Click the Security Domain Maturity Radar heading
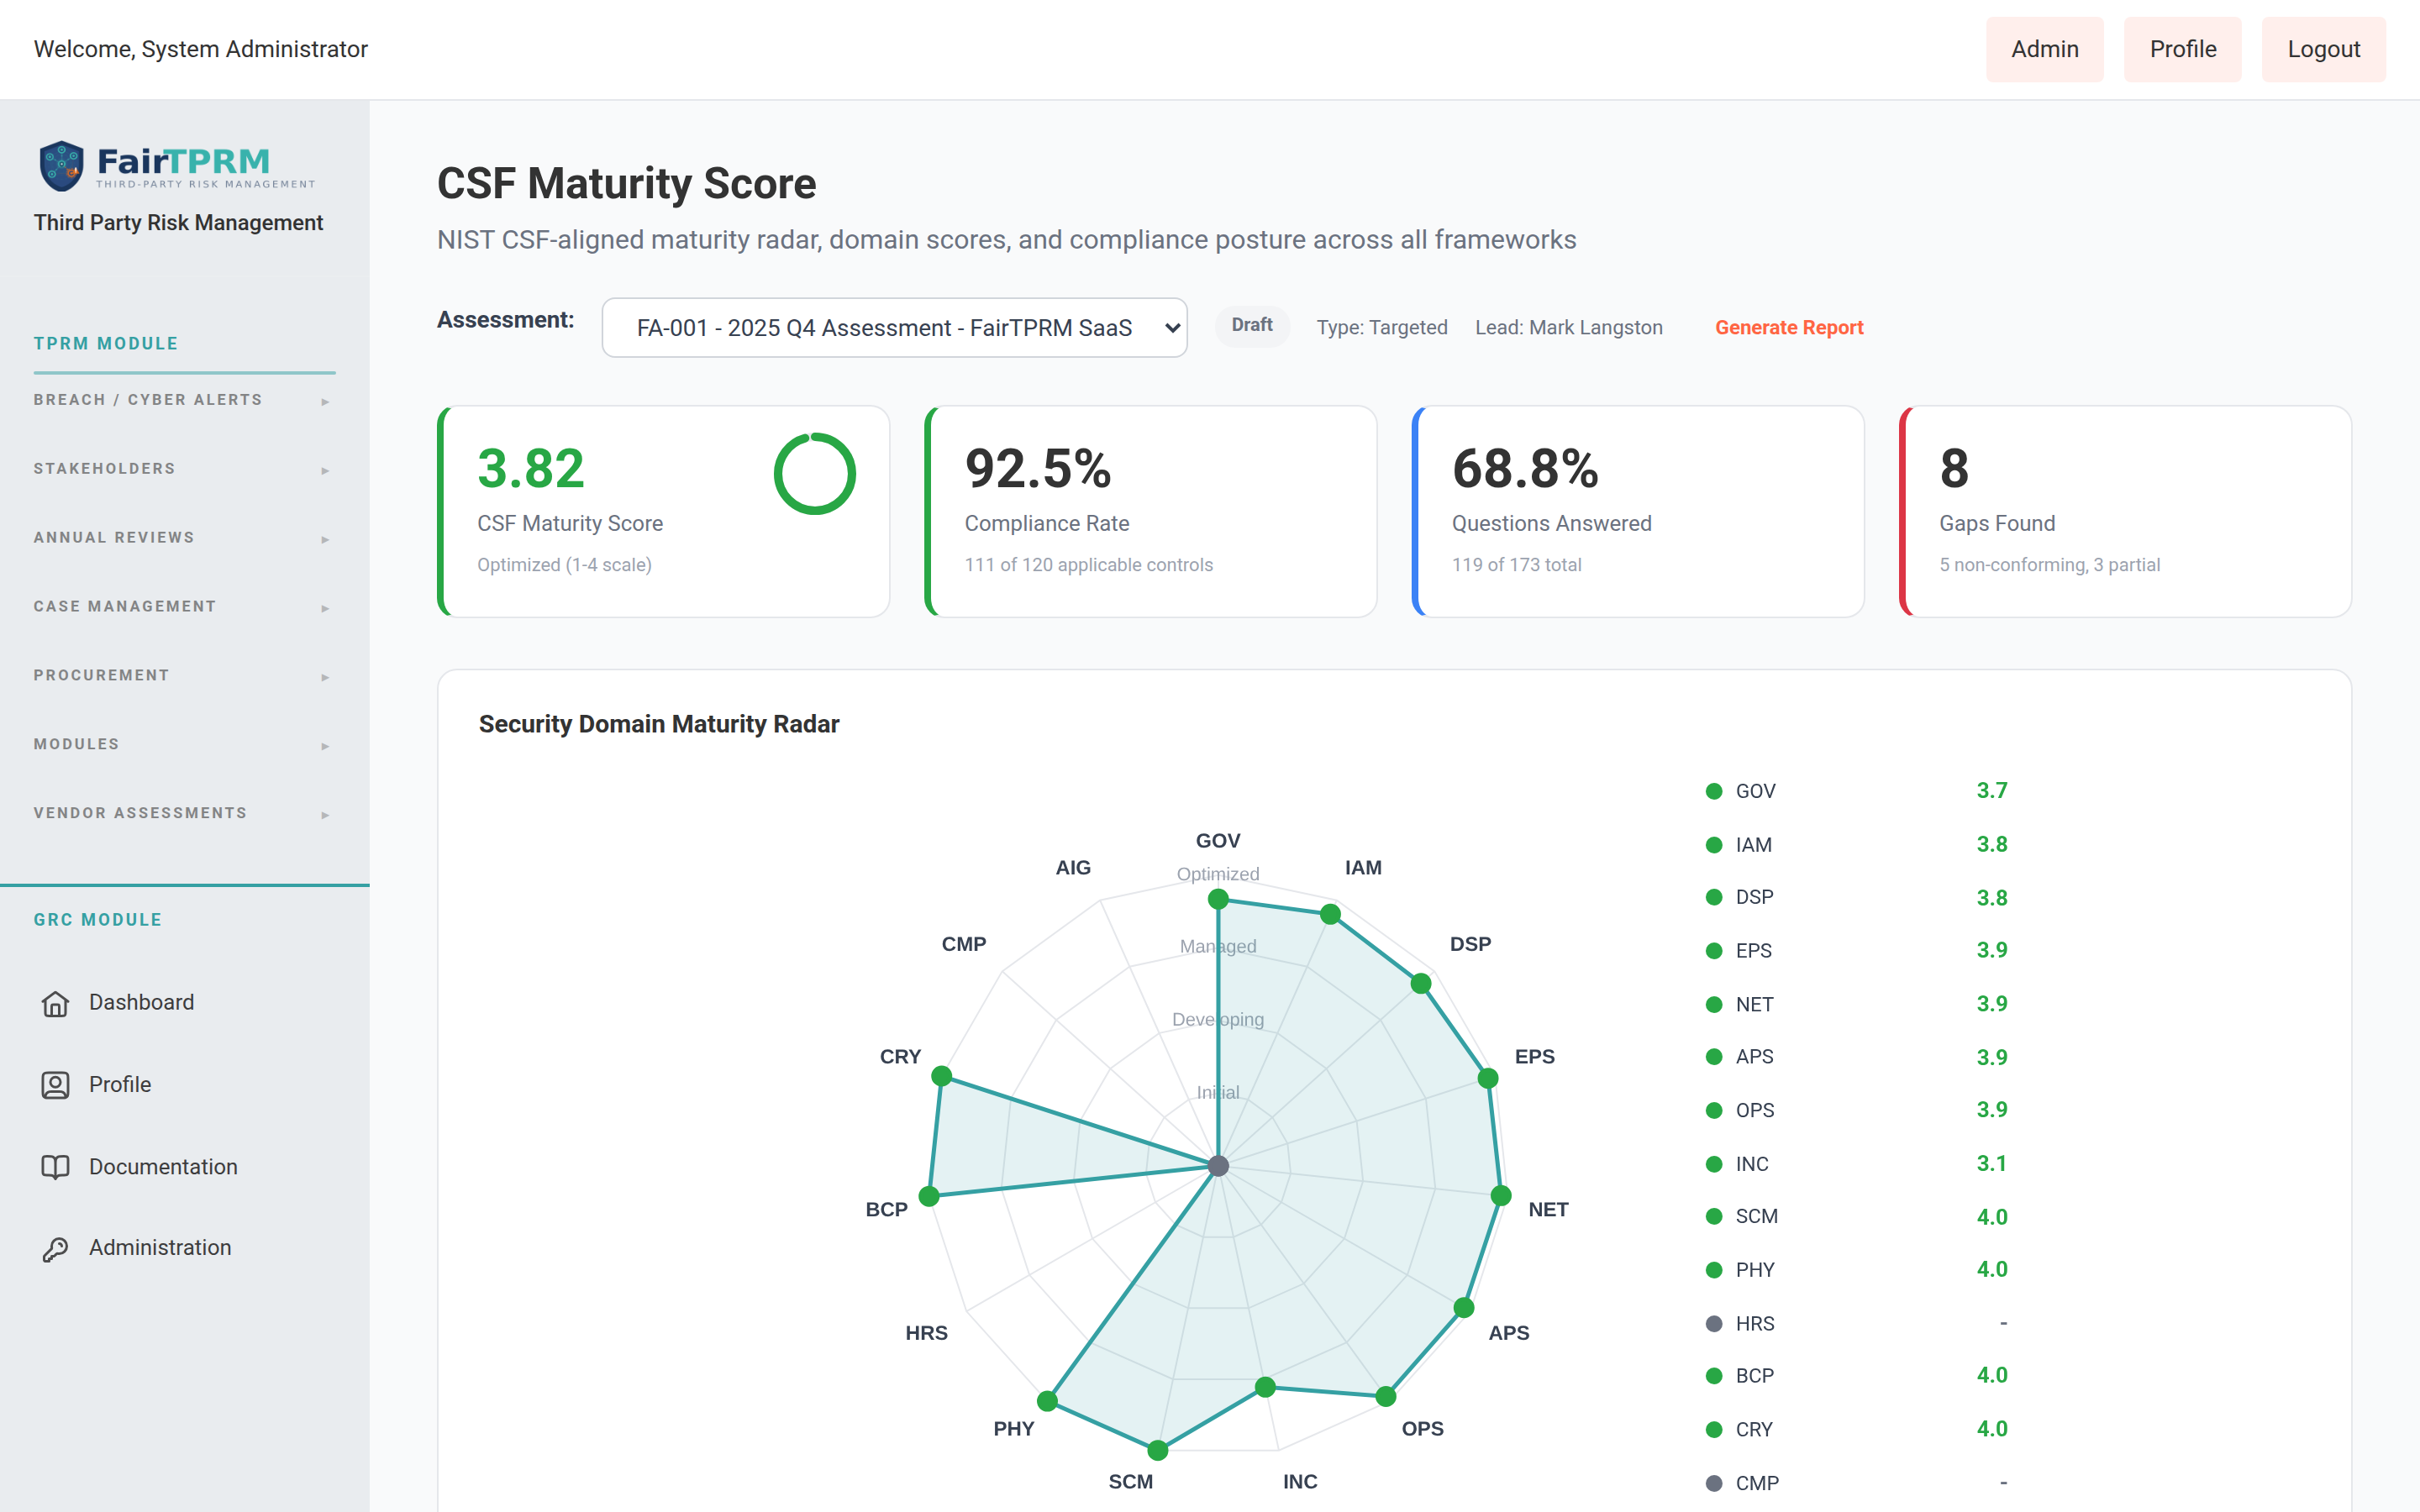 pyautogui.click(x=658, y=724)
